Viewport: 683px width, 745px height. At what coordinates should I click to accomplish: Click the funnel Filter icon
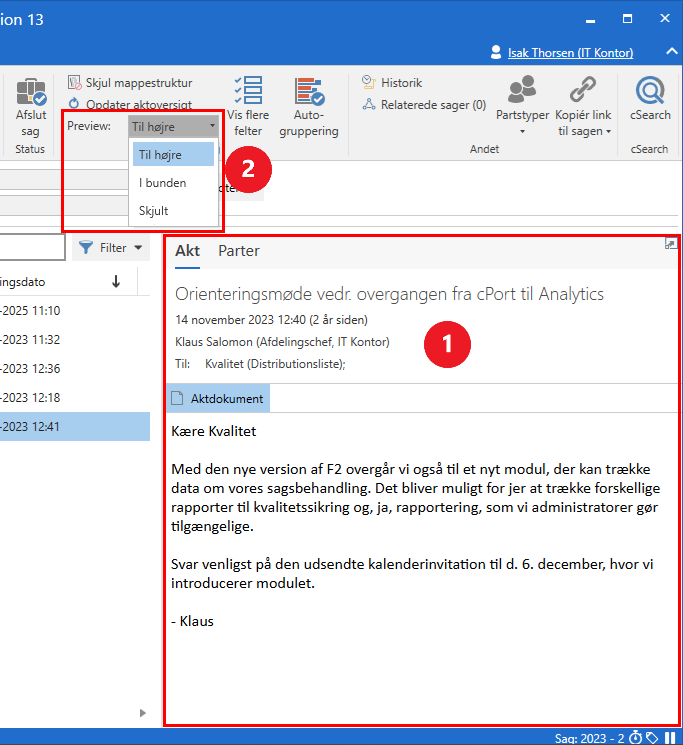point(86,247)
